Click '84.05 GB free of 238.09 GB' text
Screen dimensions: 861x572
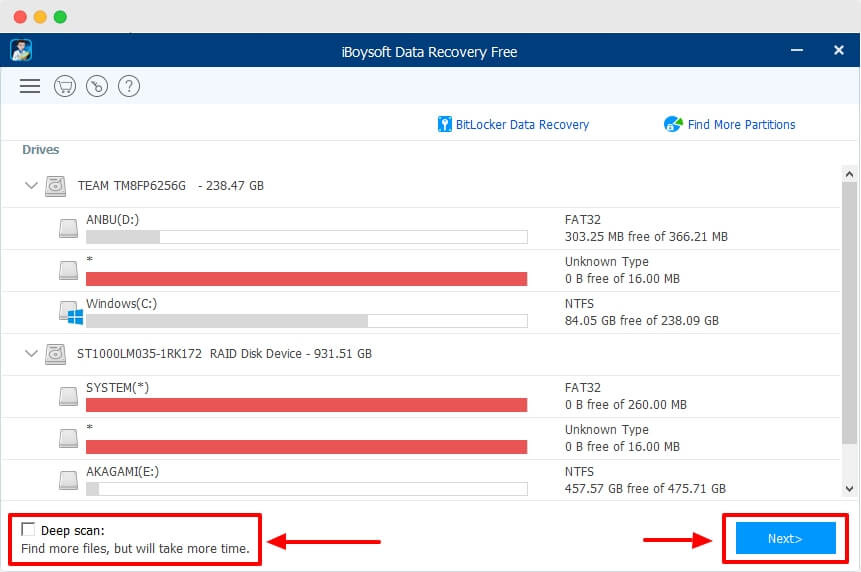click(x=641, y=321)
